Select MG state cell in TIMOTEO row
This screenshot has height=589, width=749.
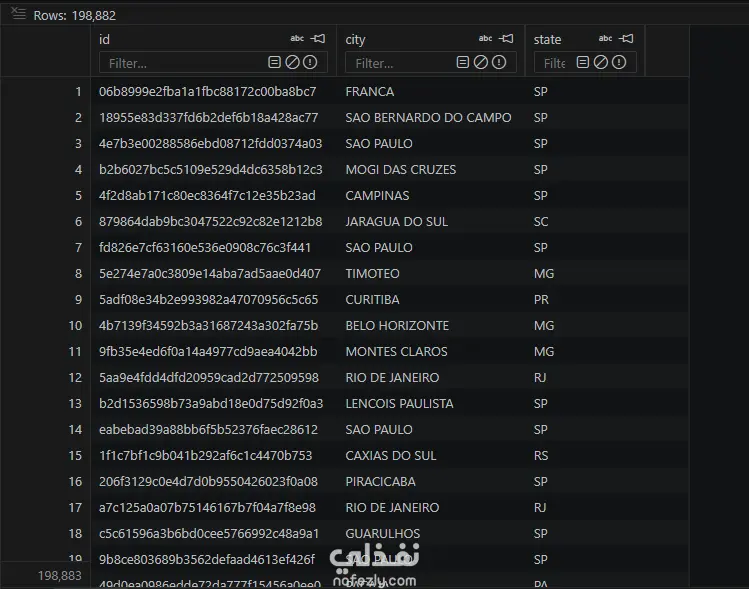click(x=544, y=274)
